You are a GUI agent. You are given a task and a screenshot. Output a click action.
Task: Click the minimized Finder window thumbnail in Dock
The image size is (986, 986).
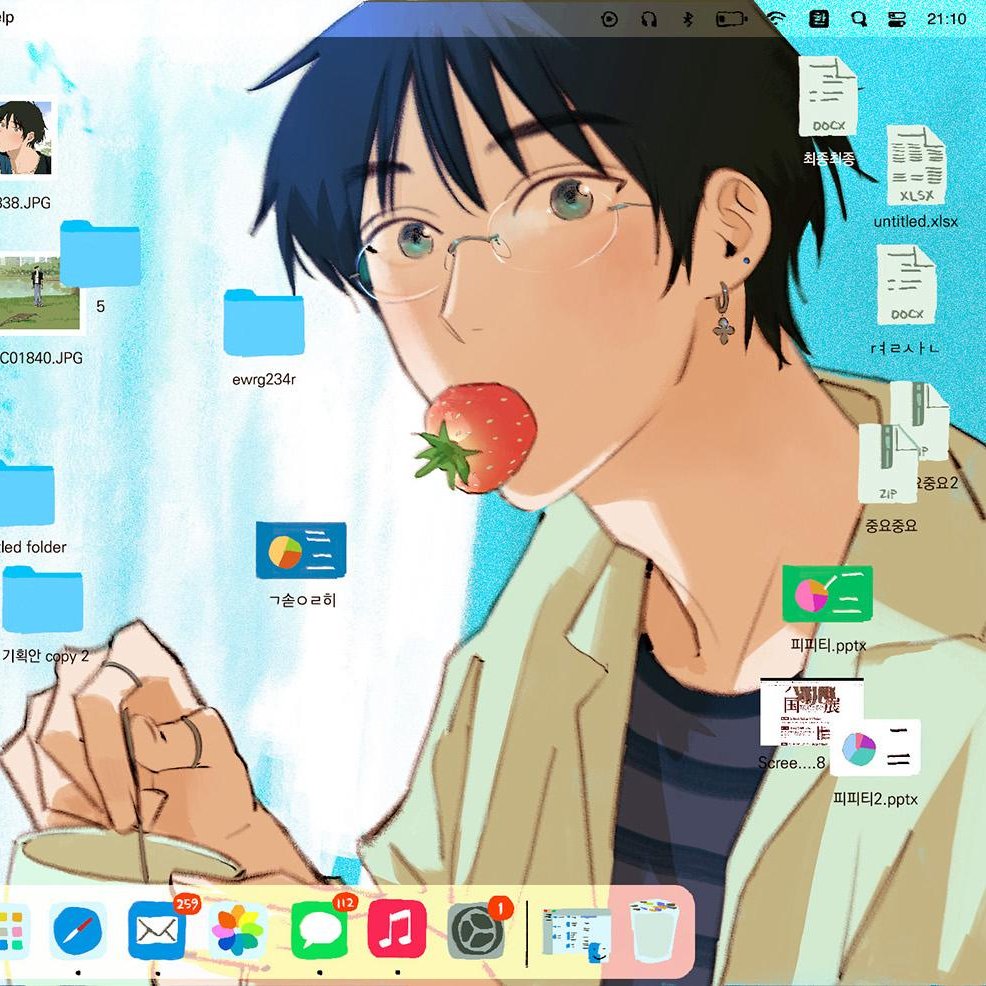tap(577, 935)
